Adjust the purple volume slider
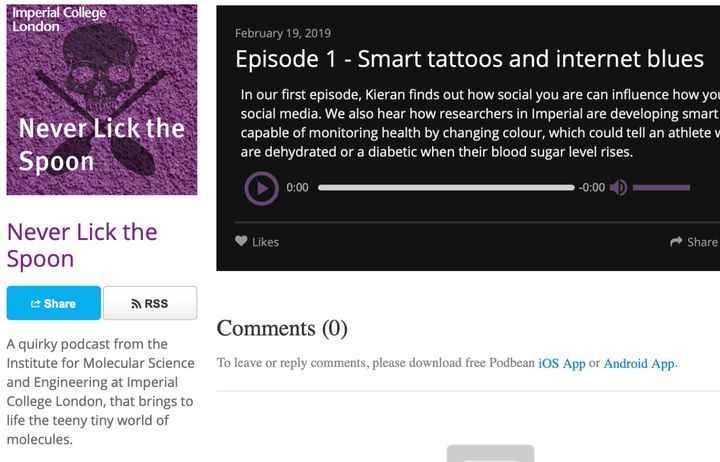This screenshot has height=462, width=720. [661, 188]
